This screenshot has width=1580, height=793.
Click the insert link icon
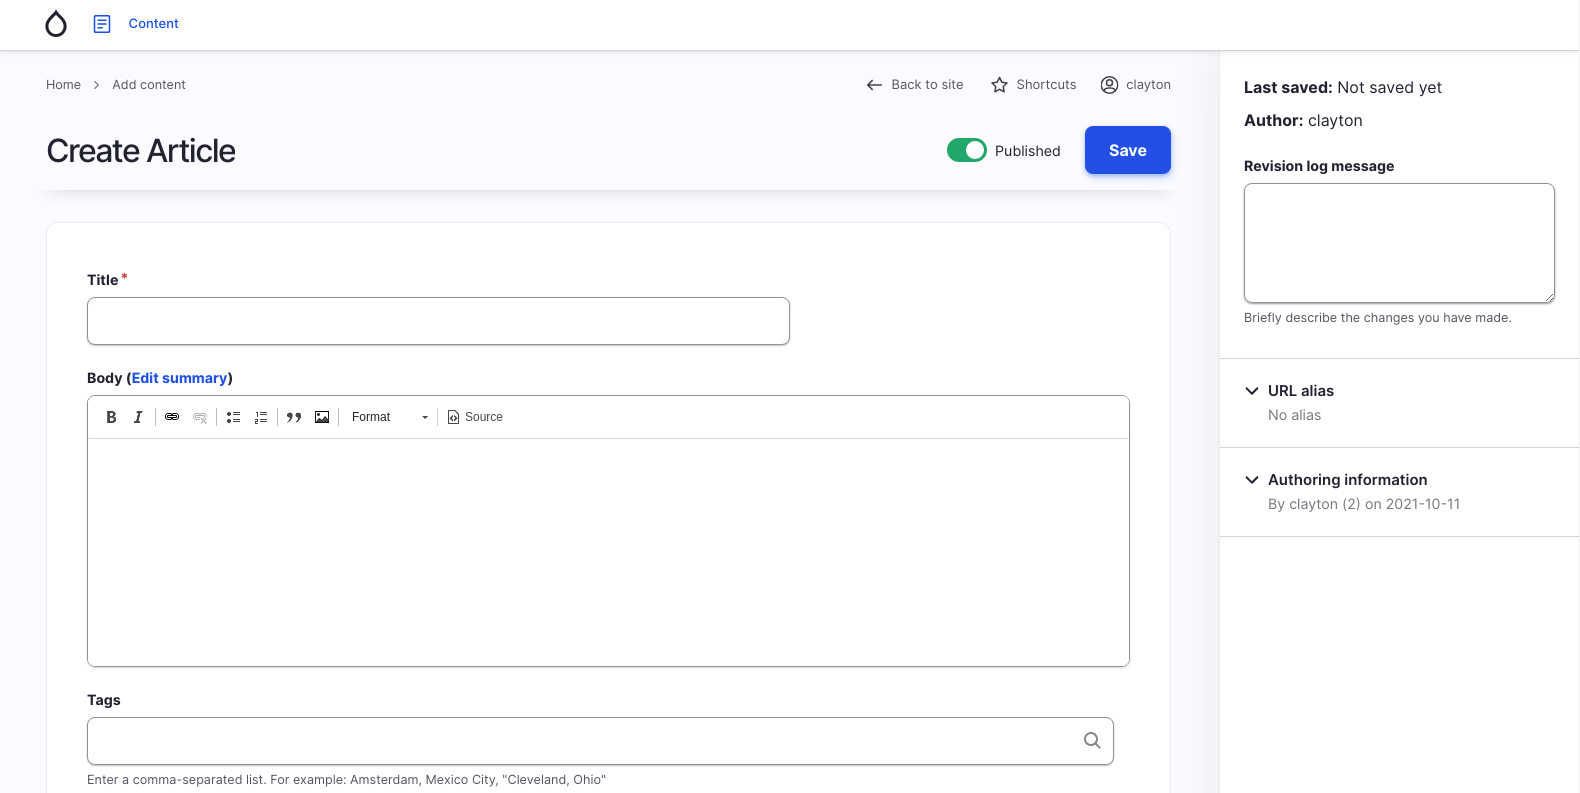[x=172, y=417]
